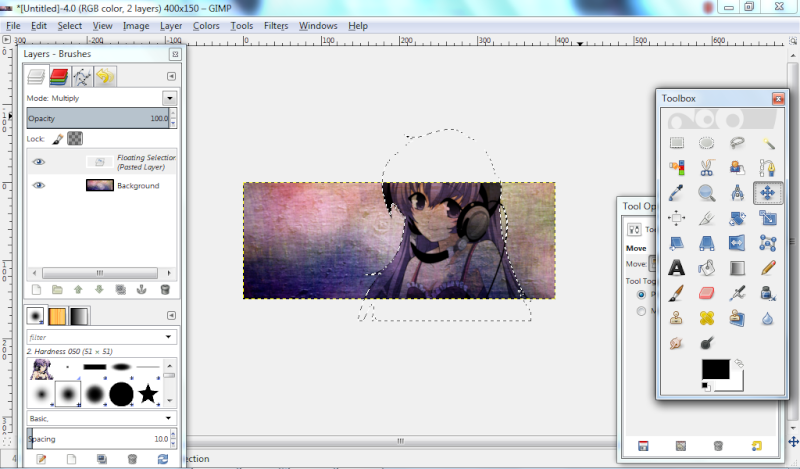
Task: Open the Colors menu
Action: [x=206, y=26]
